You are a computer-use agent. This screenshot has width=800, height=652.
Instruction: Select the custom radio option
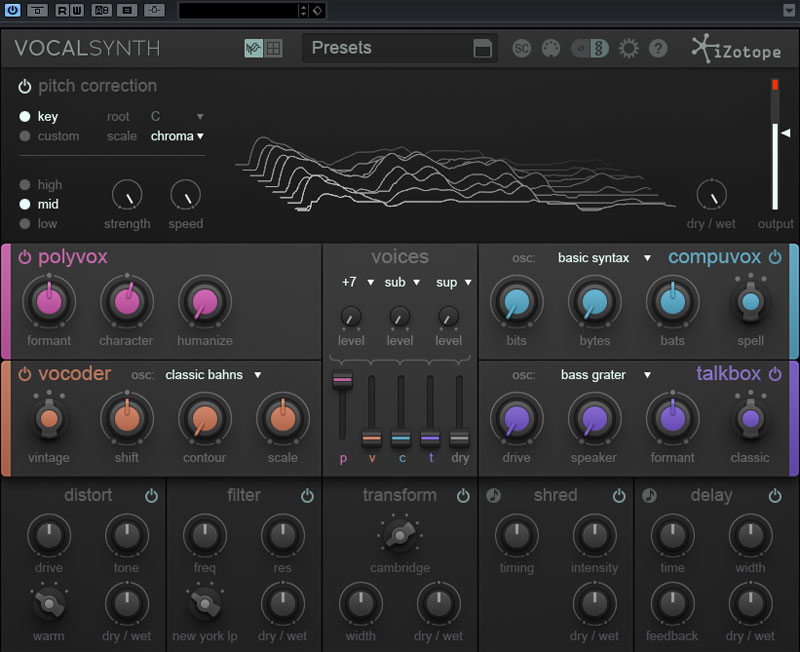tap(24, 136)
